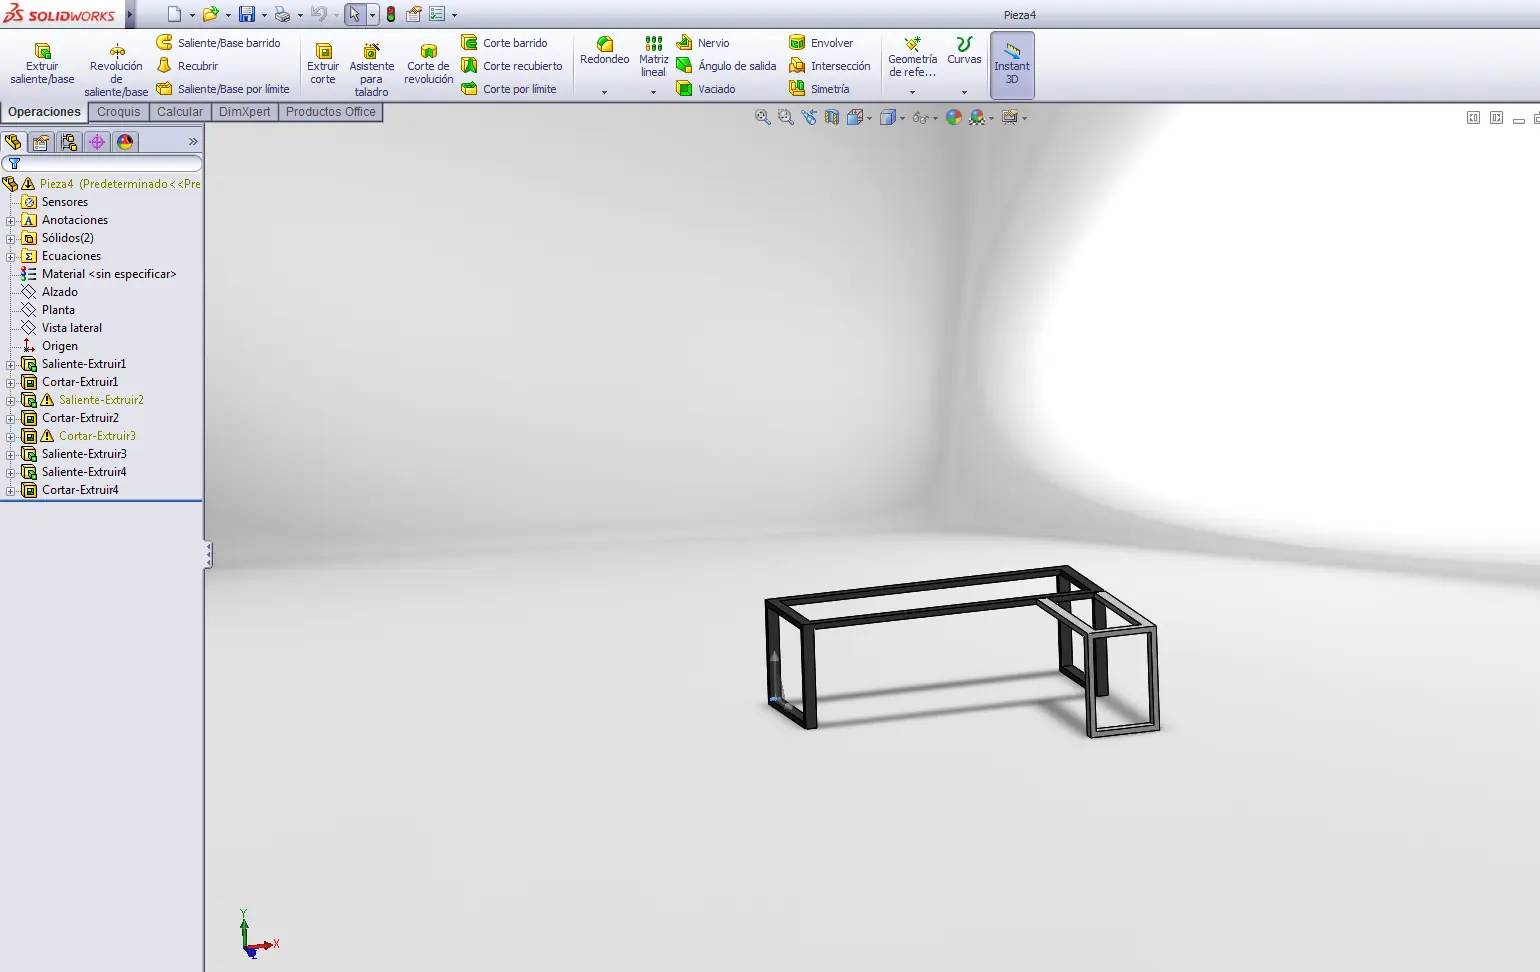
Task: Toggle Instant 3D mode
Action: [1012, 65]
